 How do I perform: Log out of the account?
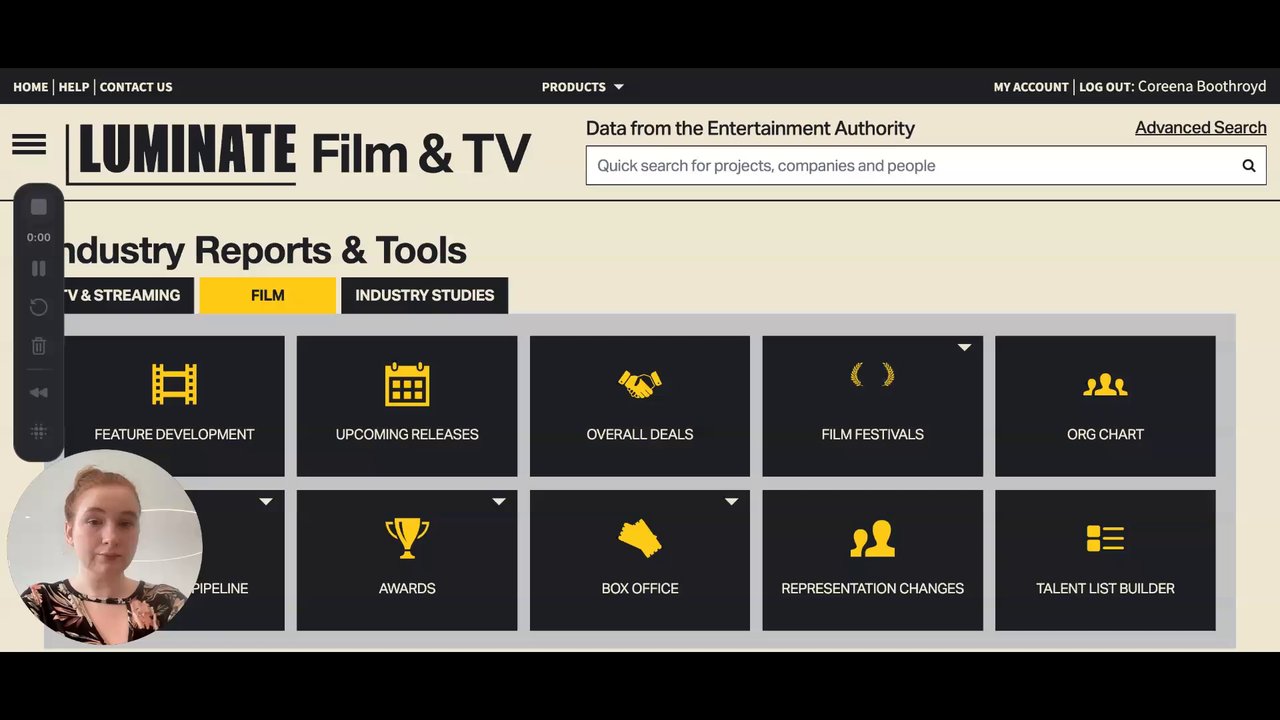1106,87
